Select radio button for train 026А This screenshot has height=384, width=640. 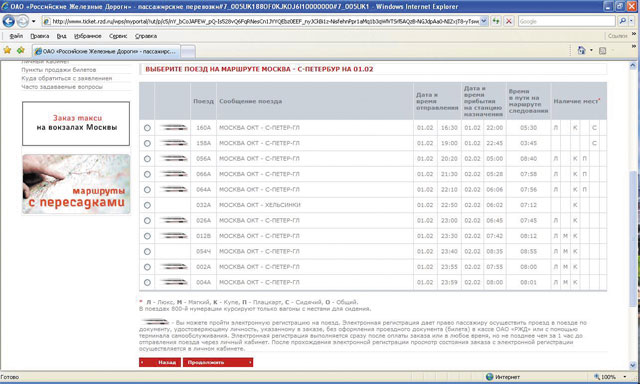(147, 221)
